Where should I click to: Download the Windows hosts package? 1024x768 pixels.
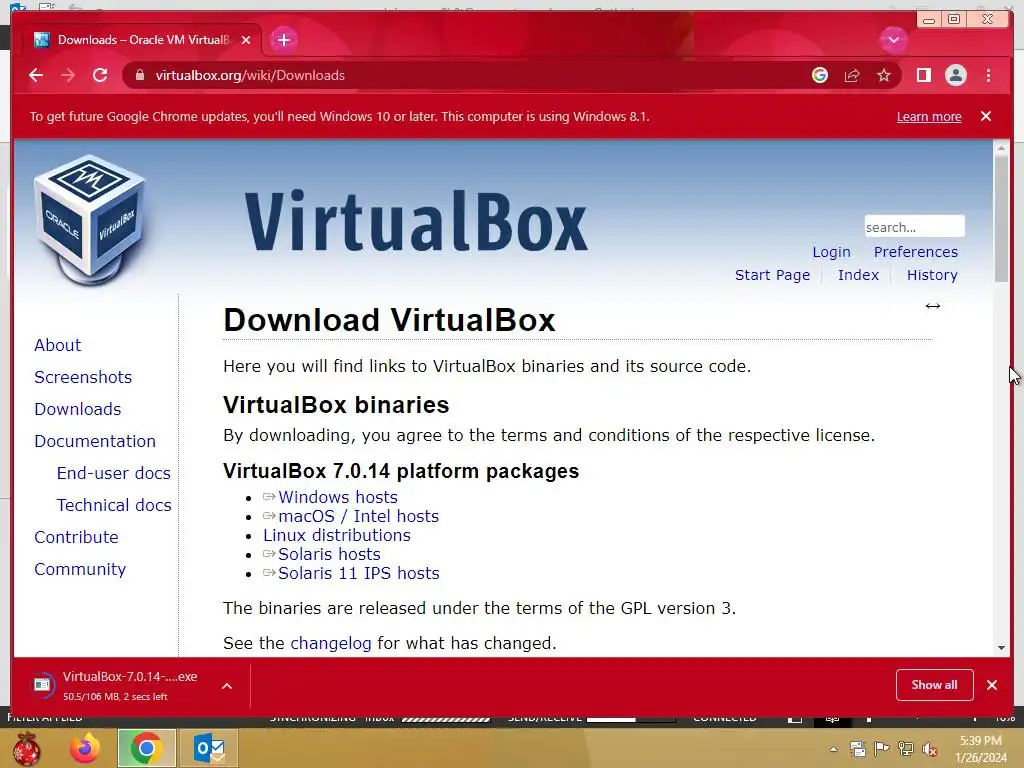(338, 497)
